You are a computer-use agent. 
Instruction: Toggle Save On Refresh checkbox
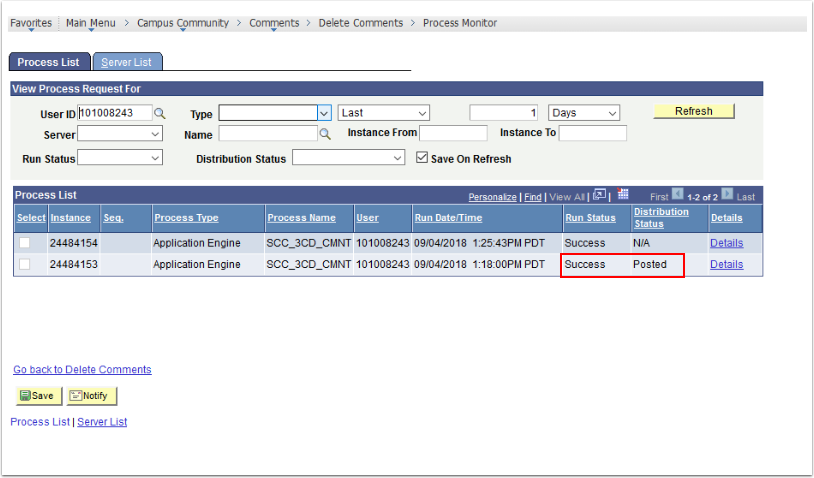click(x=422, y=158)
